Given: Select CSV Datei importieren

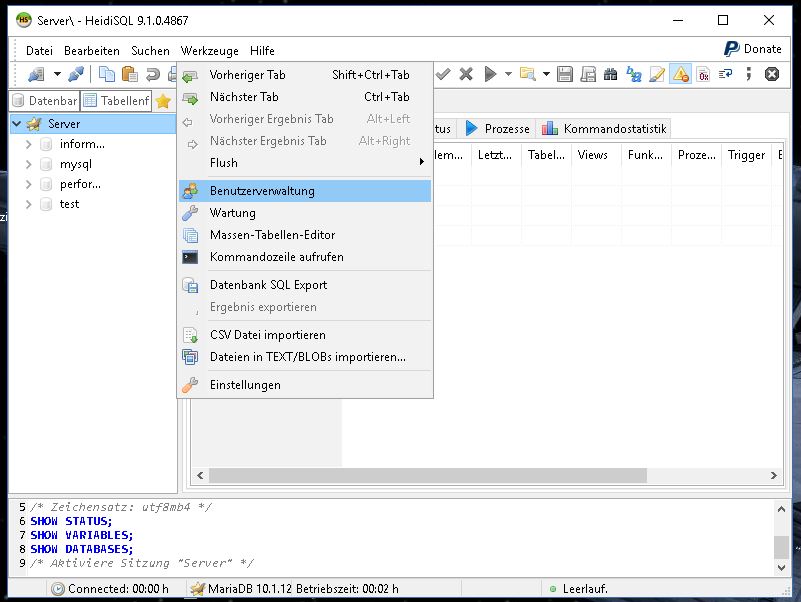Looking at the screenshot, I should tap(305, 335).
